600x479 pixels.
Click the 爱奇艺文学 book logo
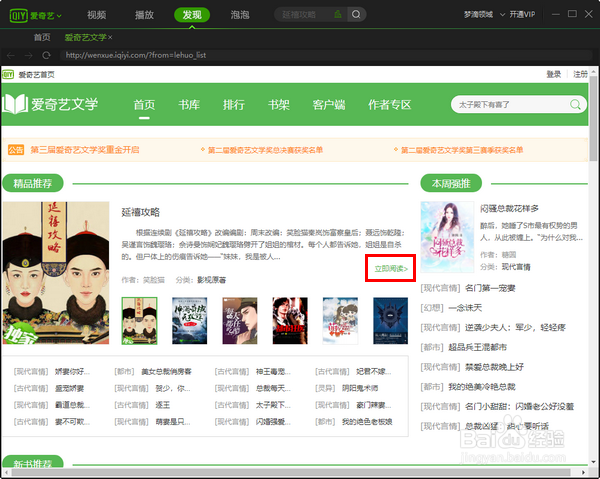[x=50, y=104]
